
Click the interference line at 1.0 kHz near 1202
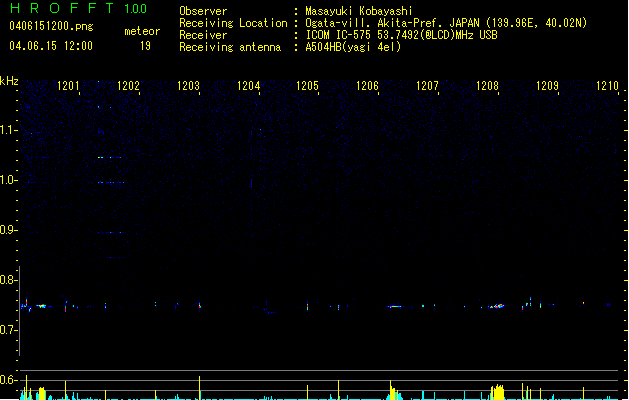(x=111, y=183)
